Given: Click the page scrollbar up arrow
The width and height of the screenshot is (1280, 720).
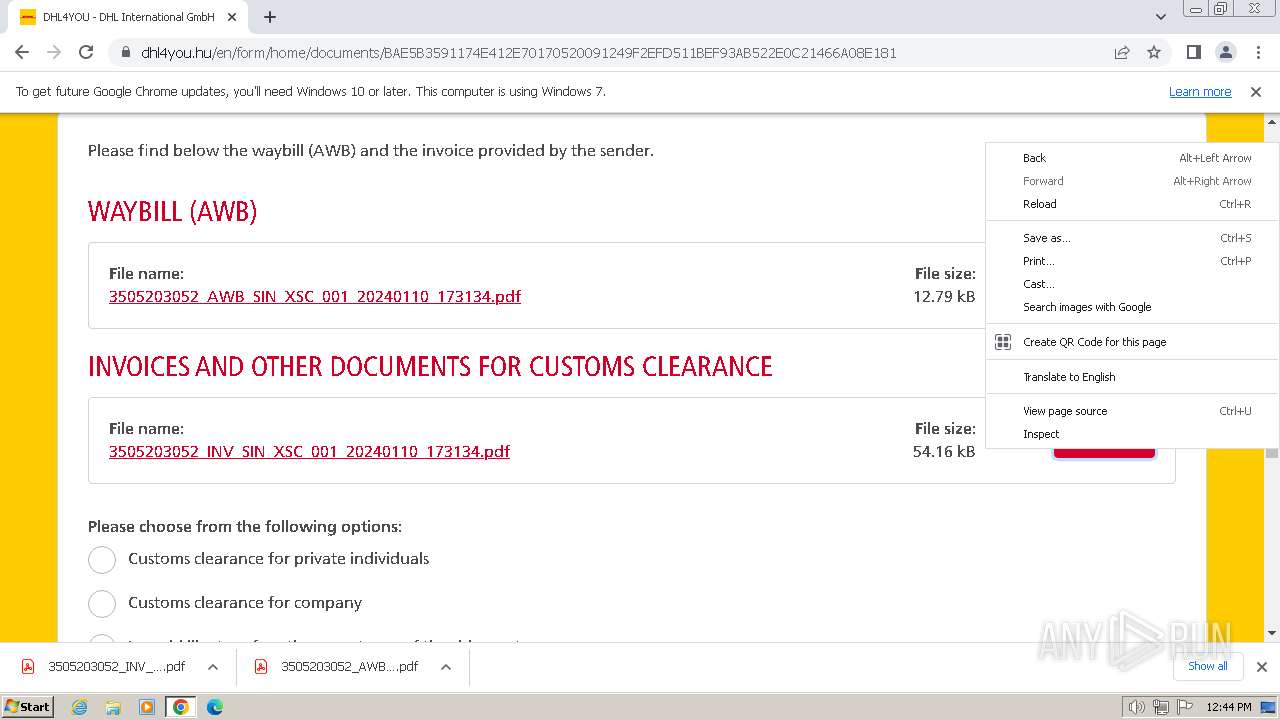Looking at the screenshot, I should pyautogui.click(x=1272, y=122).
